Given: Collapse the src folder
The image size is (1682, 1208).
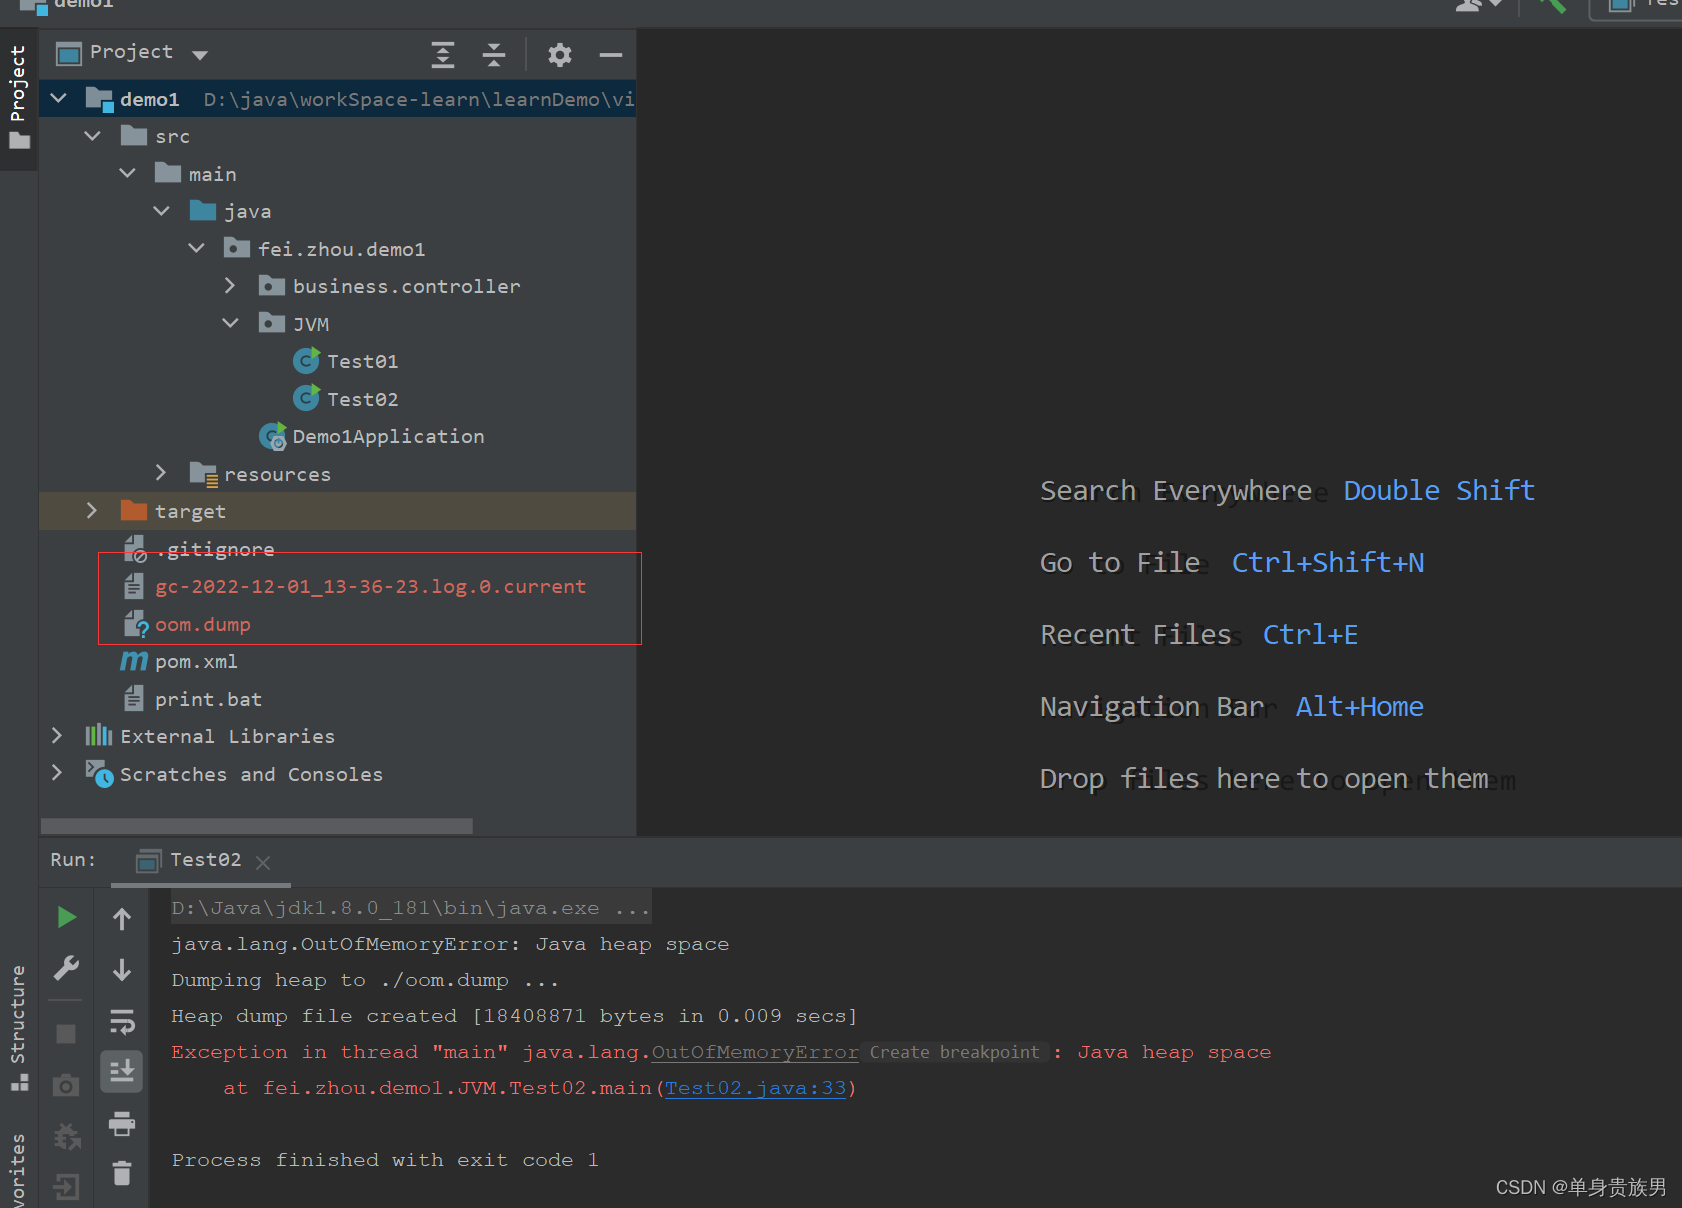Looking at the screenshot, I should tap(93, 135).
